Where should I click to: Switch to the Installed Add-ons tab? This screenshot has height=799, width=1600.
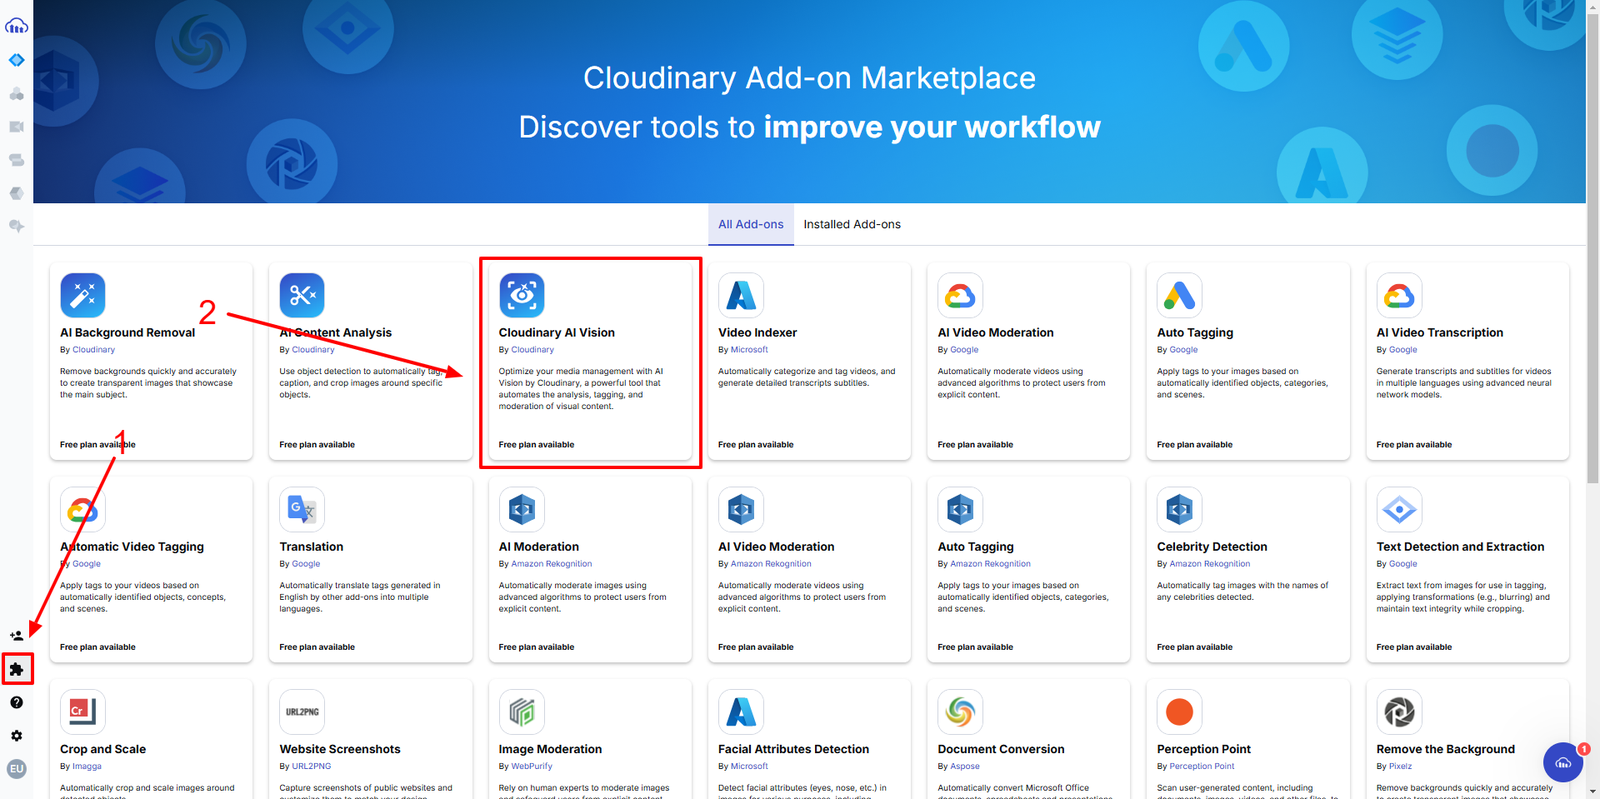852,224
